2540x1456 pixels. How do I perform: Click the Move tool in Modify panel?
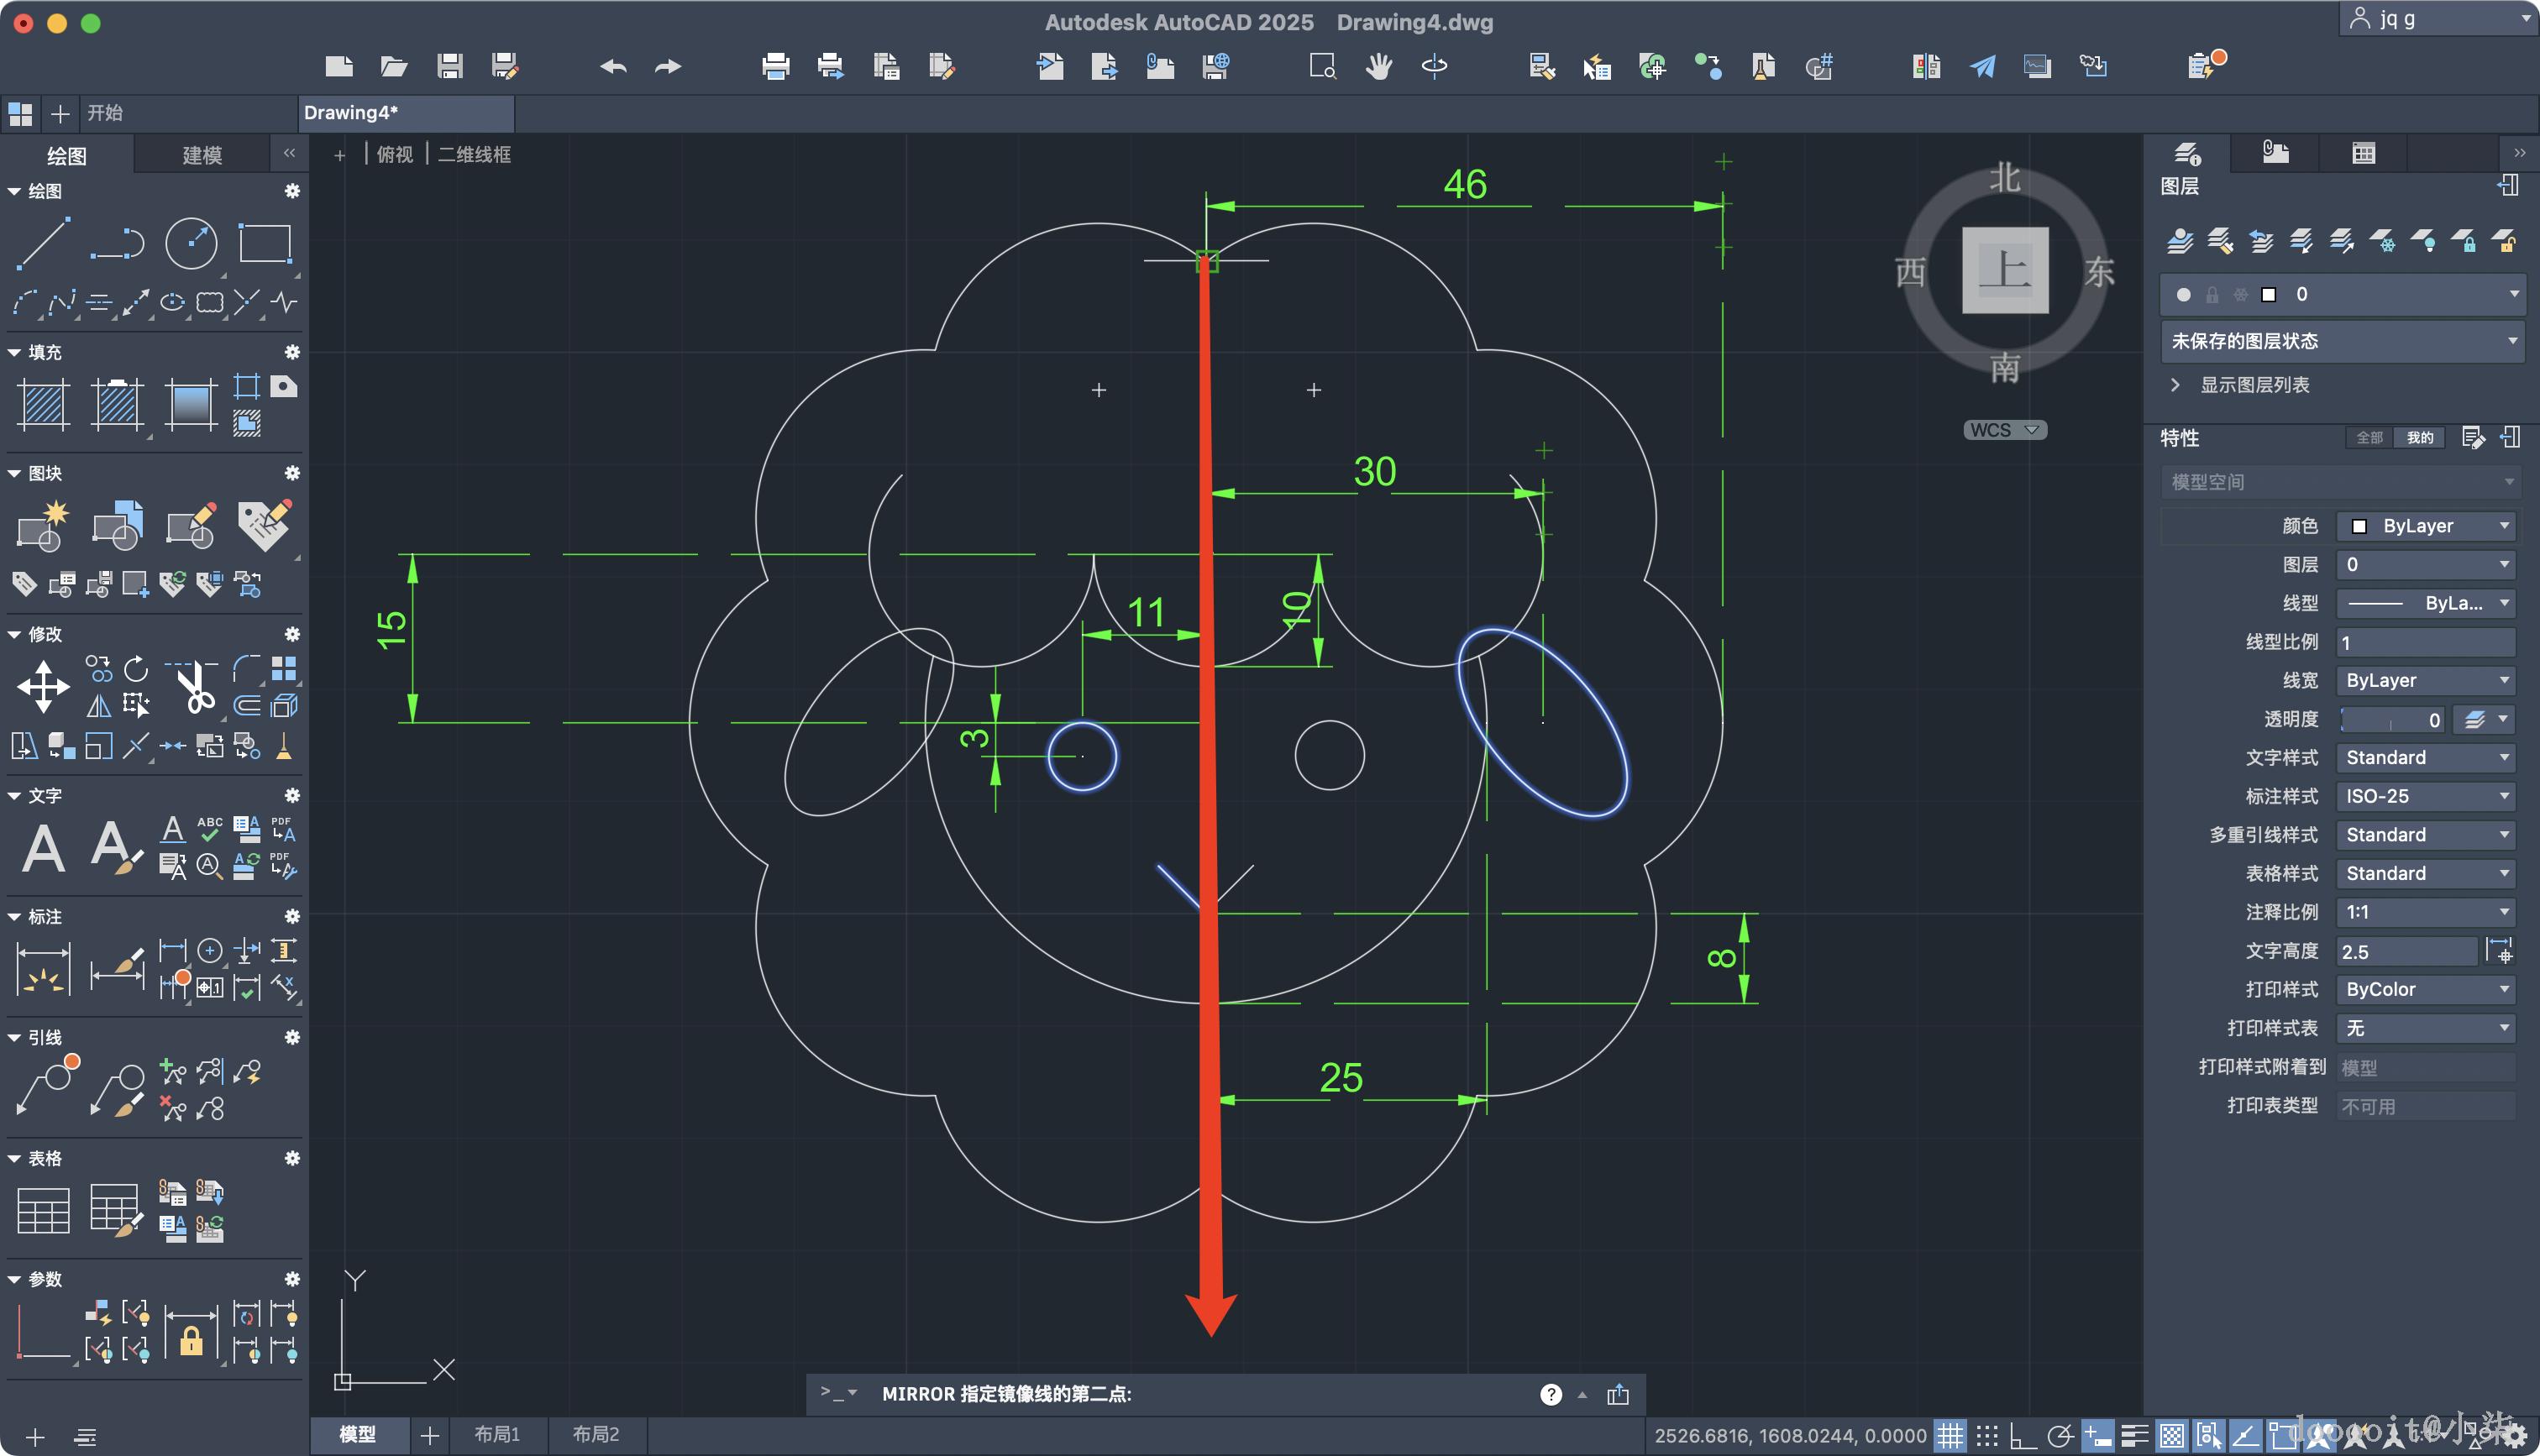tap(43, 686)
